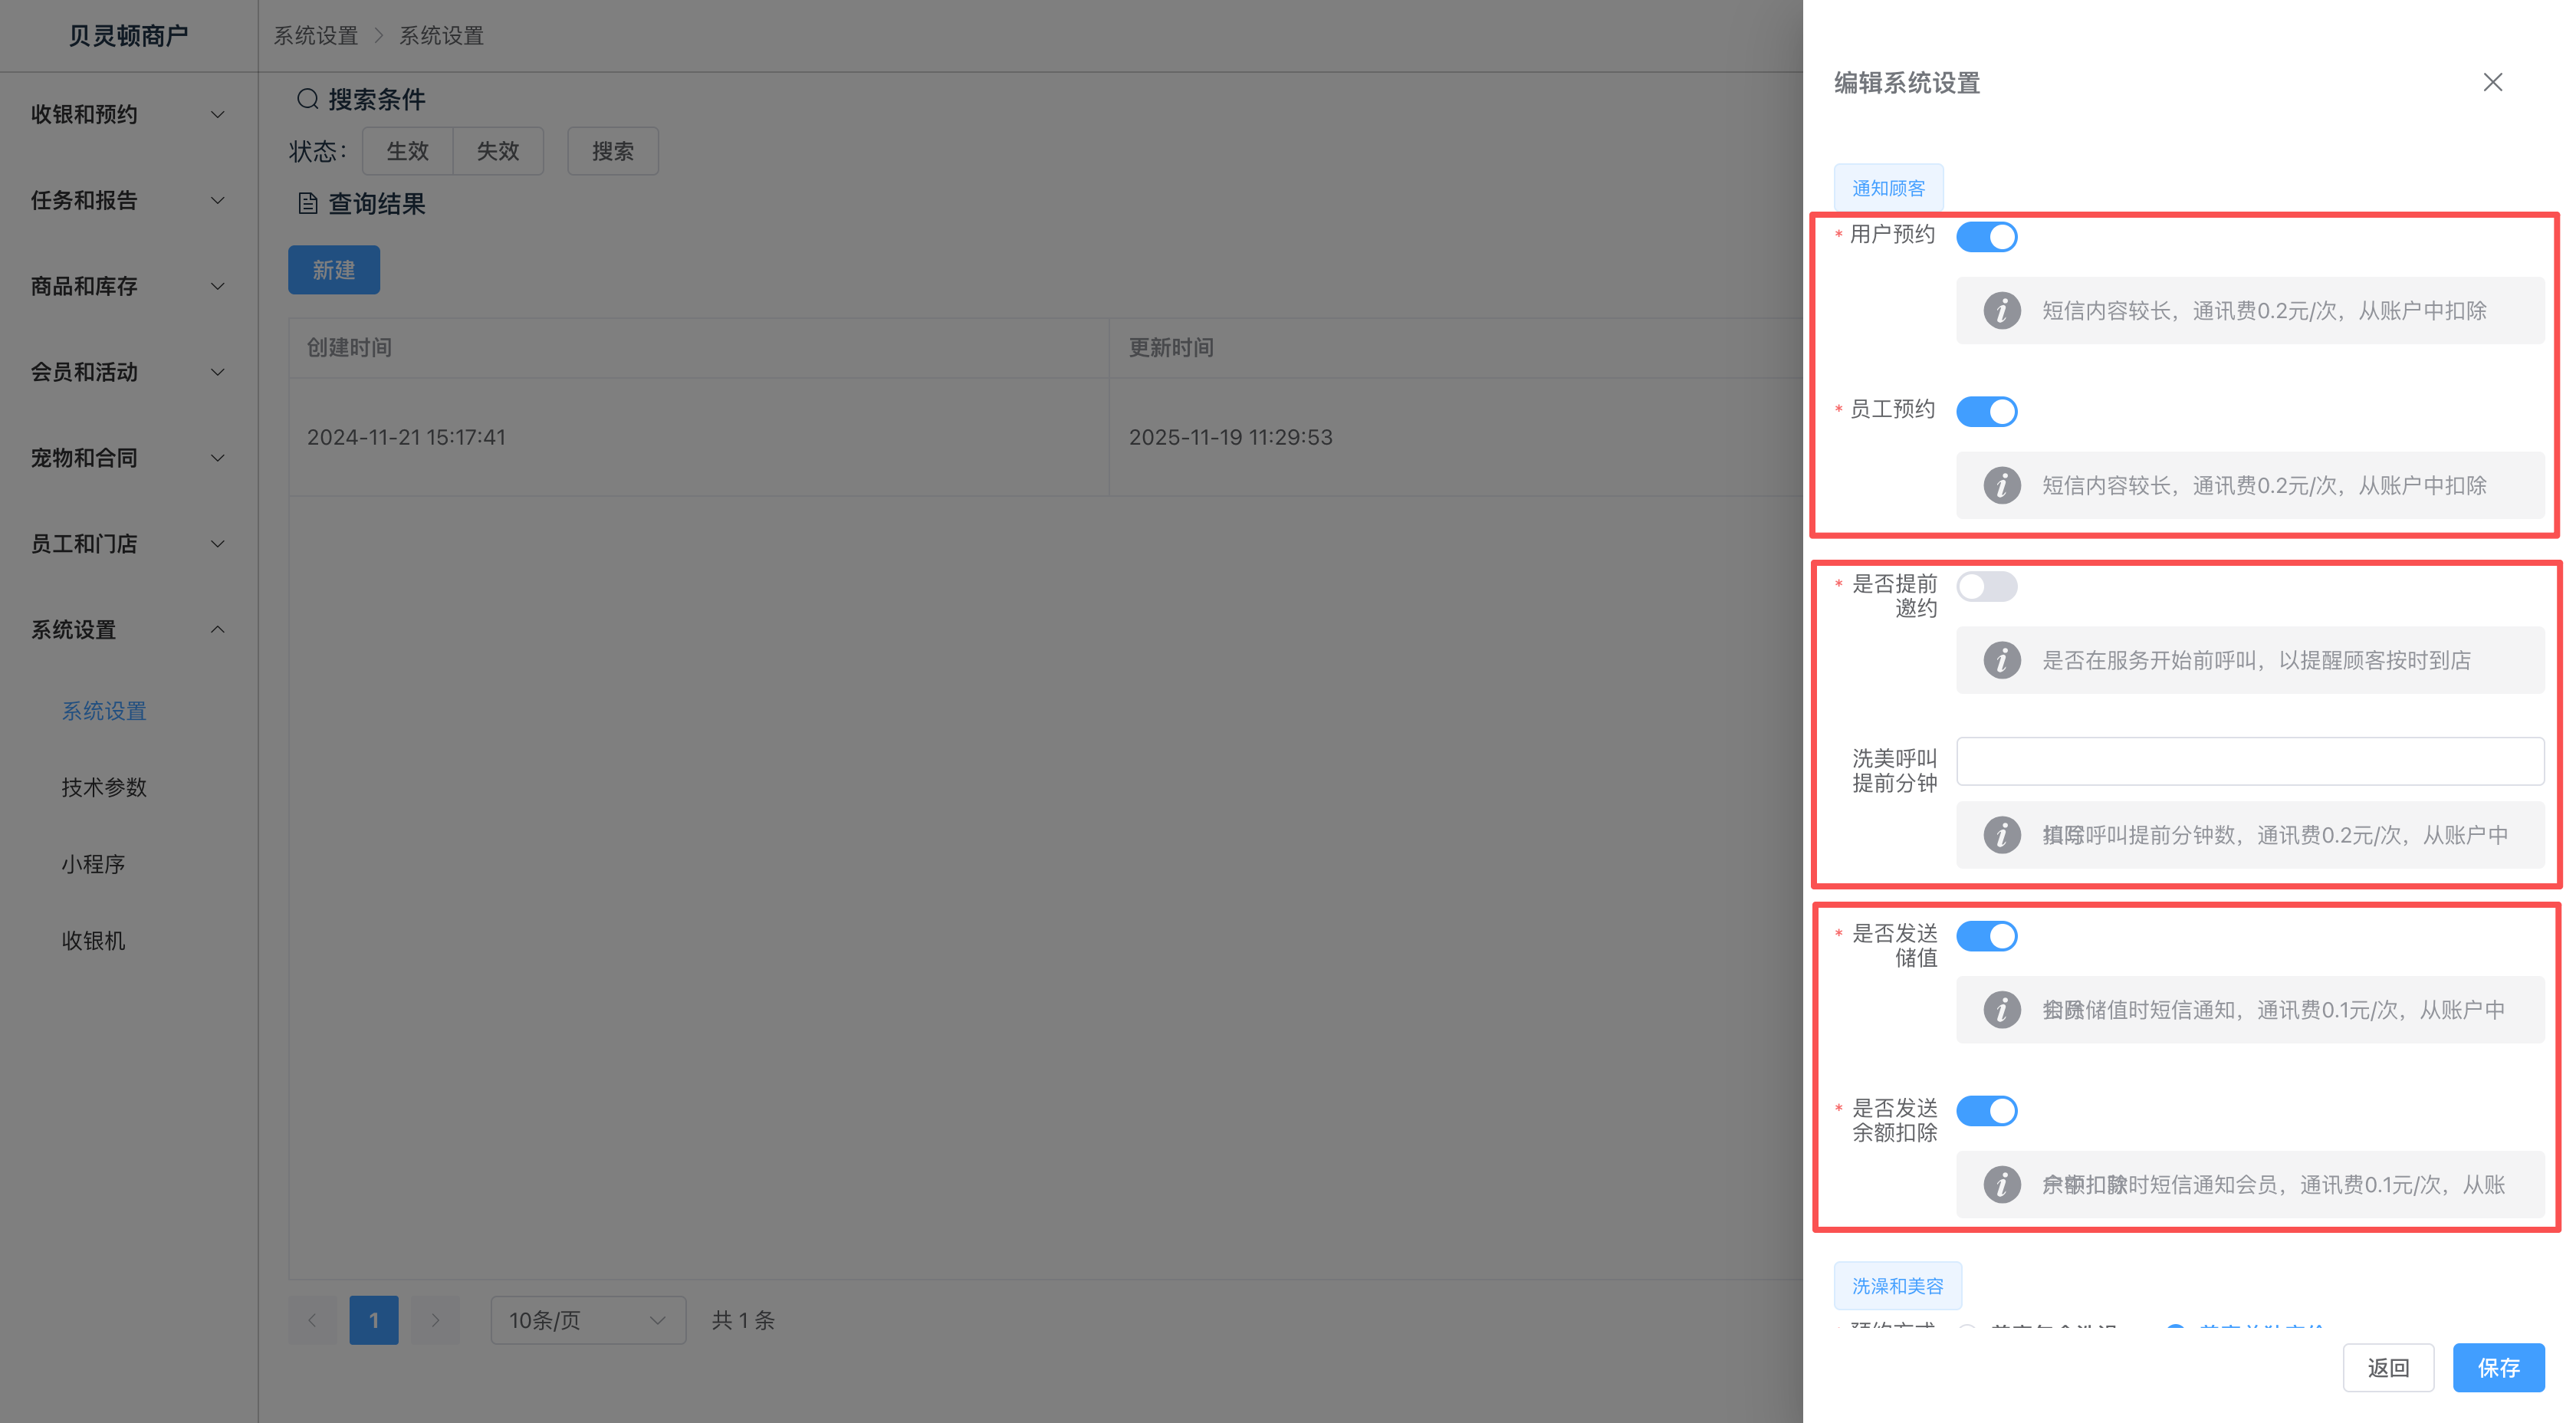Open the 10条/页 page size dropdown
2576x1423 pixels.
[587, 1320]
